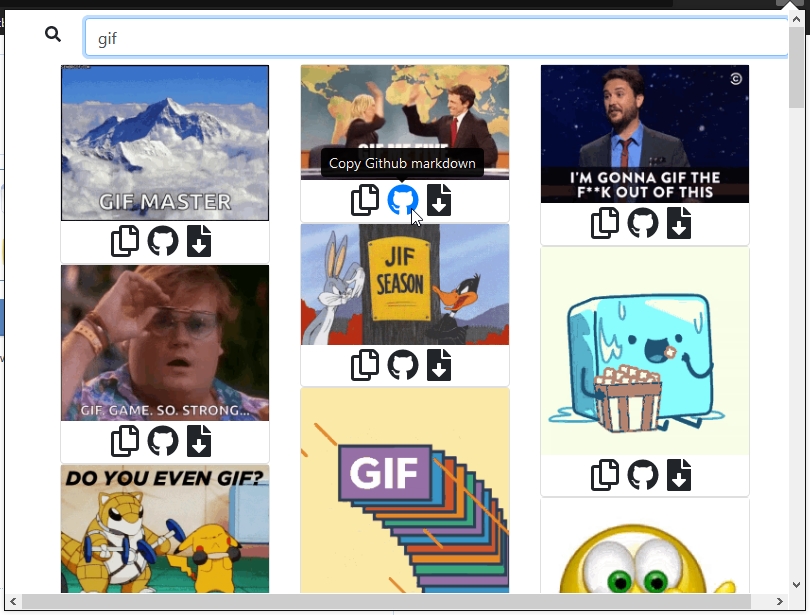The height and width of the screenshot is (615, 810).
Task: Click the vertical scrollbar thumb
Action: coord(796,67)
